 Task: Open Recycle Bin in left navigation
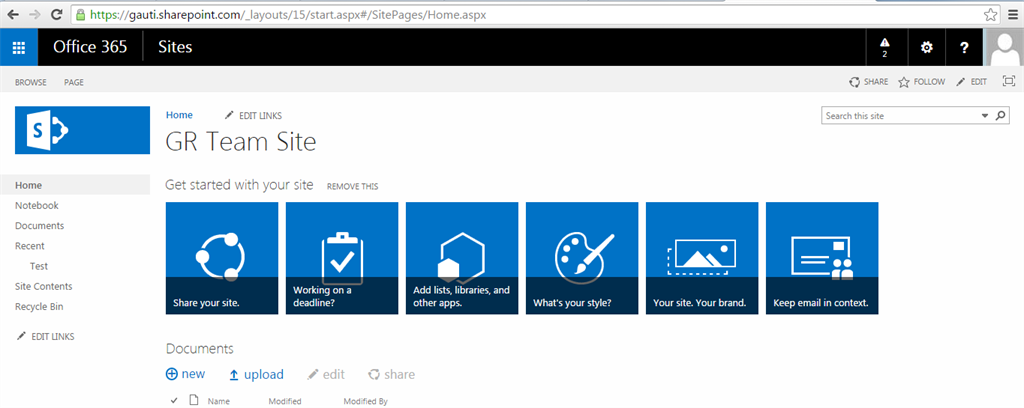coord(39,307)
